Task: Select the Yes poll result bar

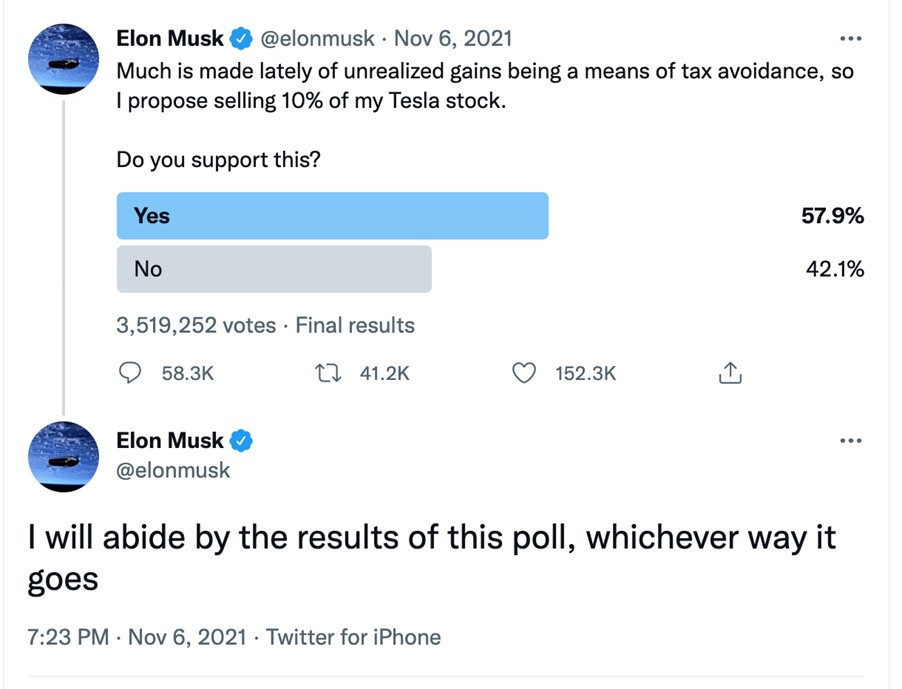Action: pos(332,216)
